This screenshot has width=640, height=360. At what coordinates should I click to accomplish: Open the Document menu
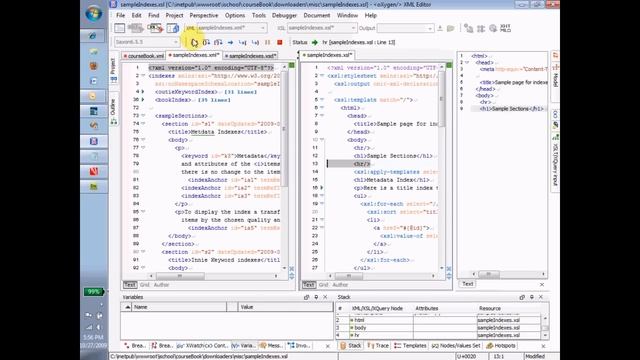(x=317, y=15)
